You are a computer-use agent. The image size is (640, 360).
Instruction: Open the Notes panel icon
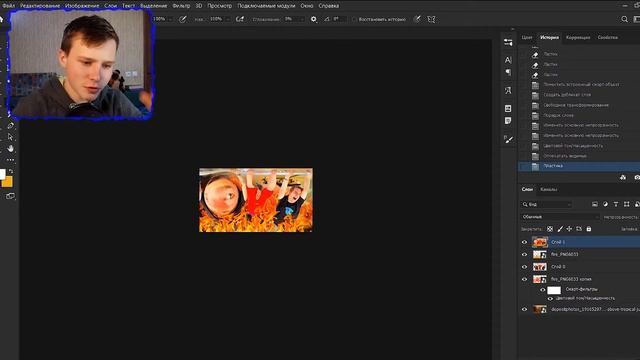508,121
